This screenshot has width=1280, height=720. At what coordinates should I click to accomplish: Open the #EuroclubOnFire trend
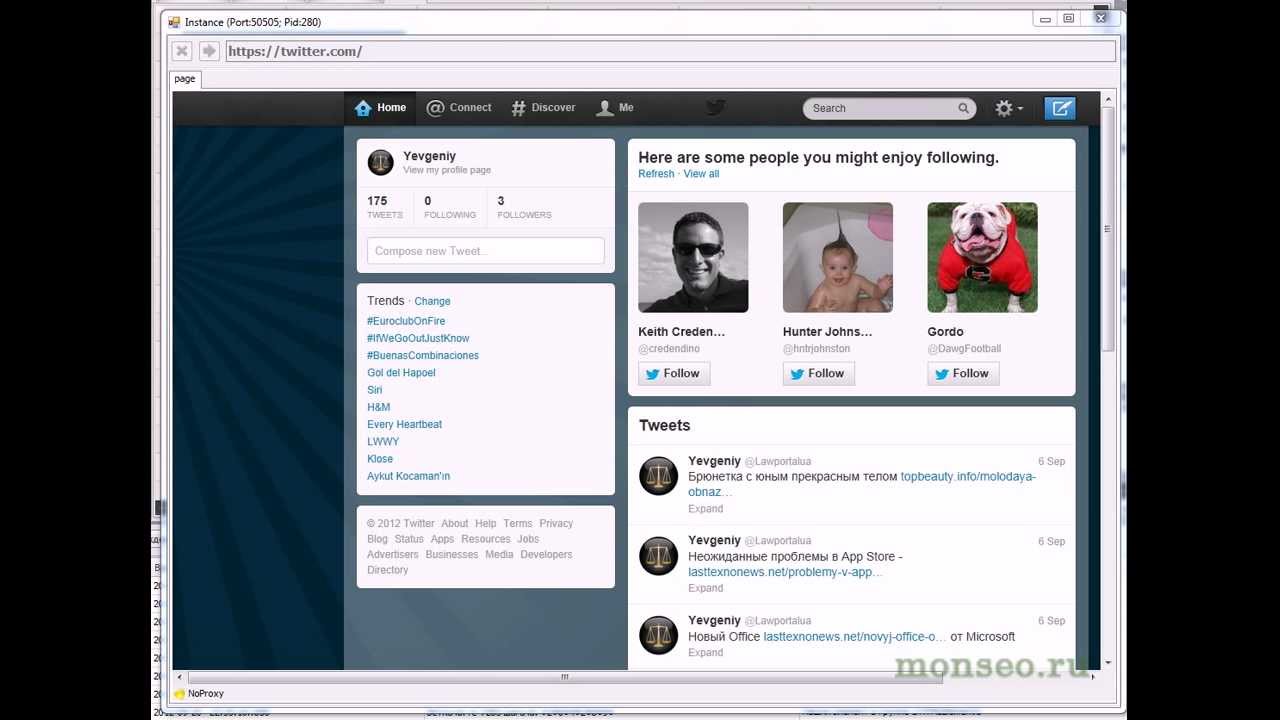click(x=406, y=321)
